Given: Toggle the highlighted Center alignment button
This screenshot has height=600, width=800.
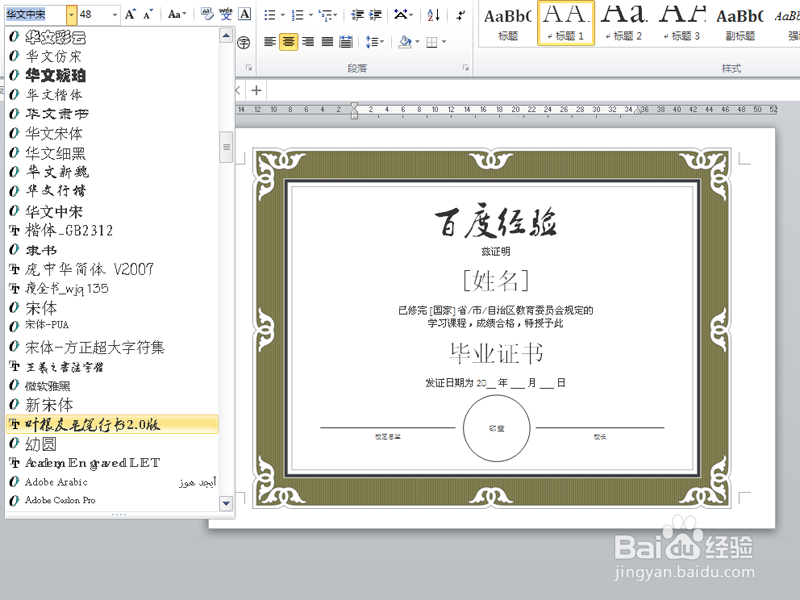Looking at the screenshot, I should tap(288, 42).
